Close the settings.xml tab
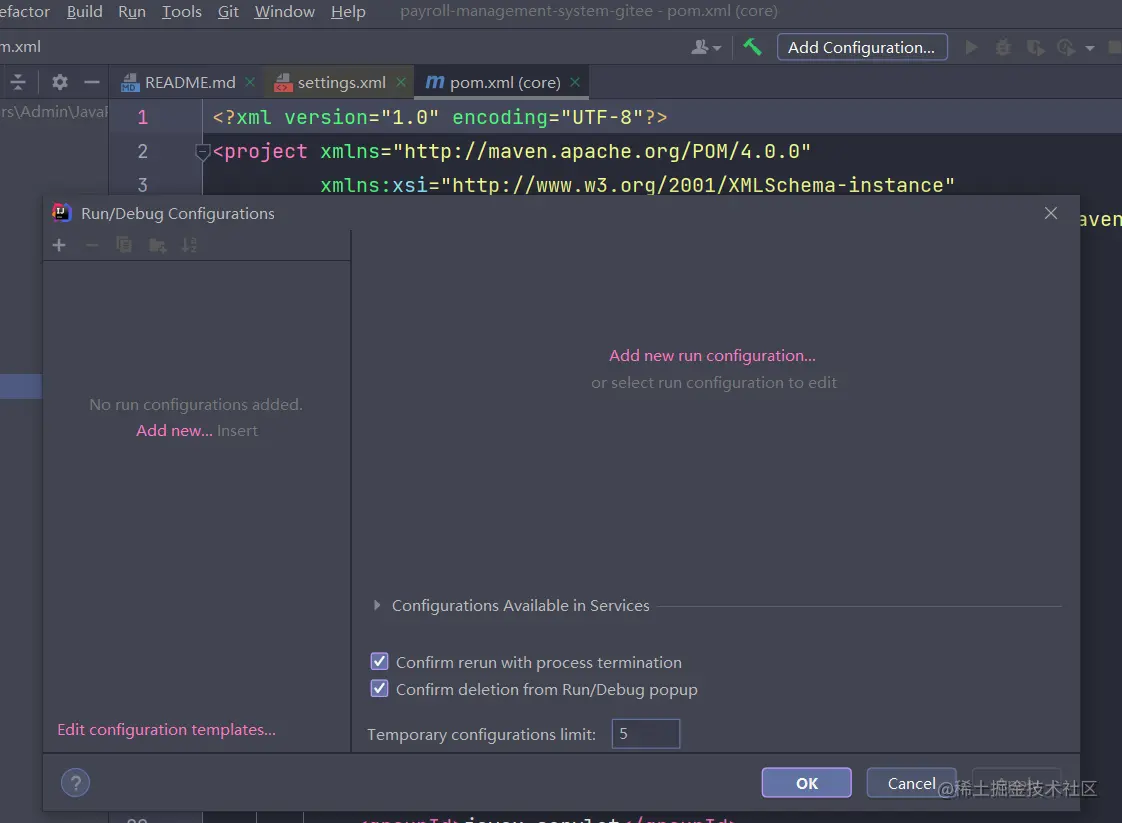1122x823 pixels. coord(401,82)
